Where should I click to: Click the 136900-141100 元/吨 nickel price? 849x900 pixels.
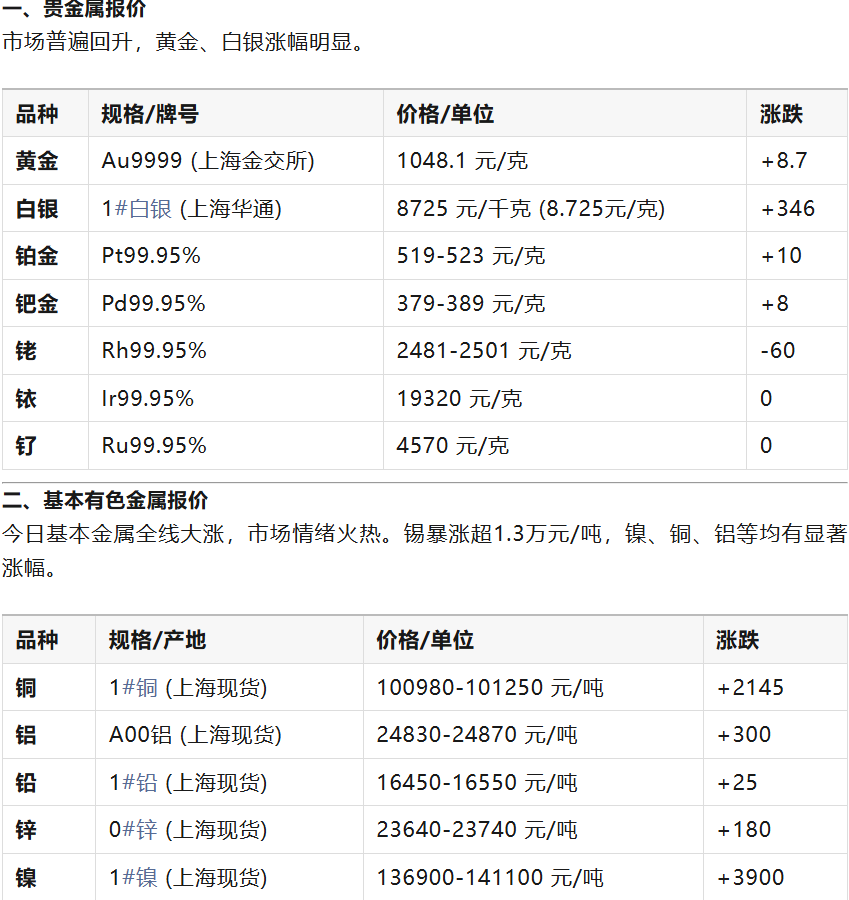490,878
